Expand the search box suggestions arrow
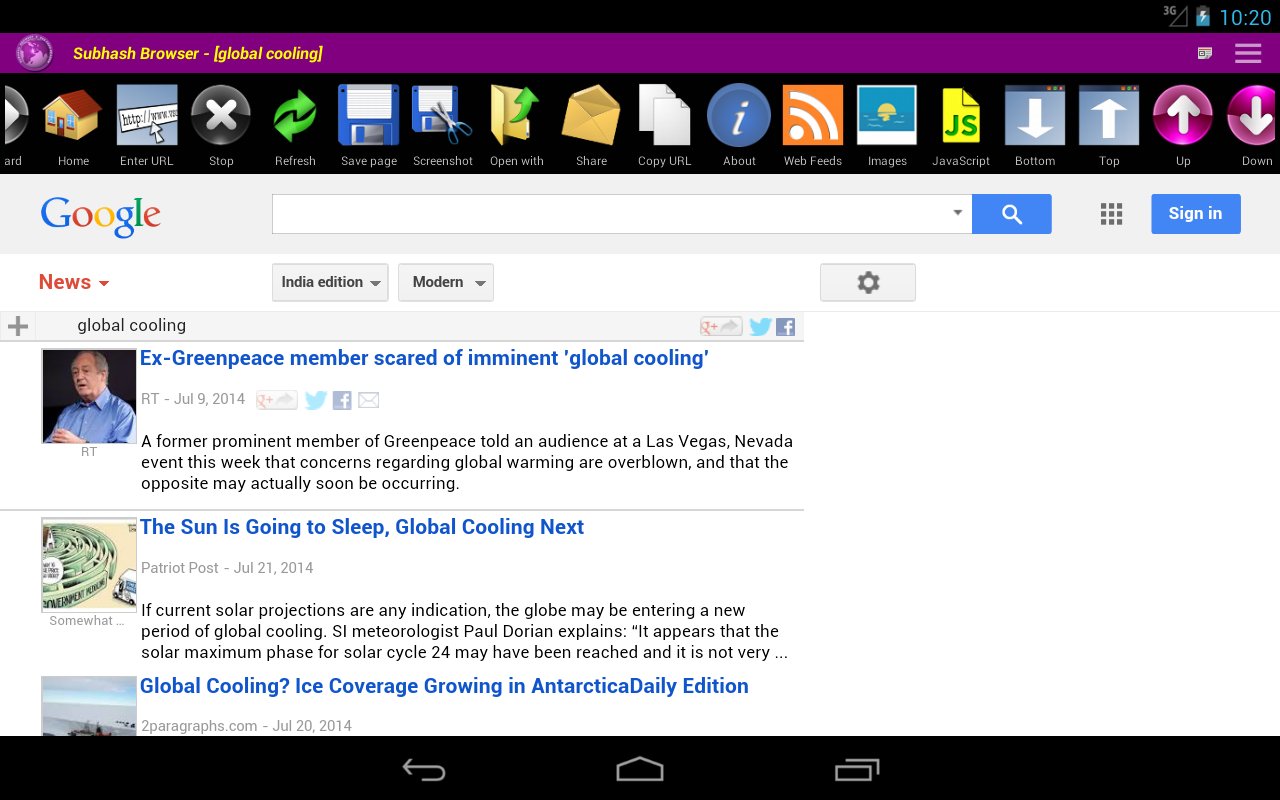This screenshot has width=1280, height=800. 957,213
